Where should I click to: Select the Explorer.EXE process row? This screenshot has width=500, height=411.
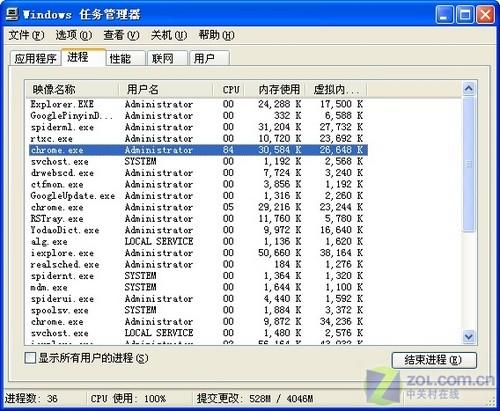(x=198, y=104)
